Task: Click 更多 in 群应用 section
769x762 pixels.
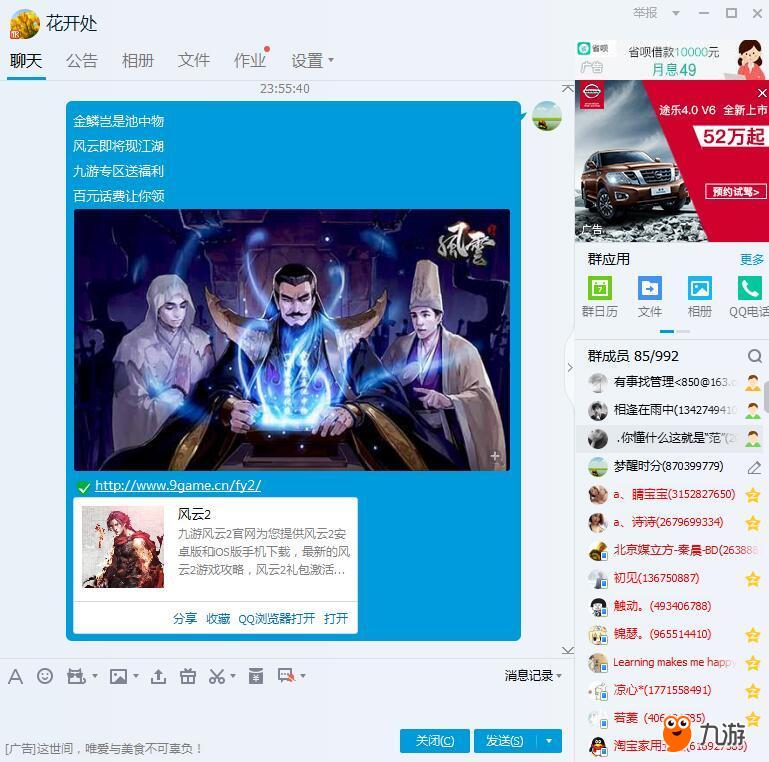Action: tap(752, 259)
